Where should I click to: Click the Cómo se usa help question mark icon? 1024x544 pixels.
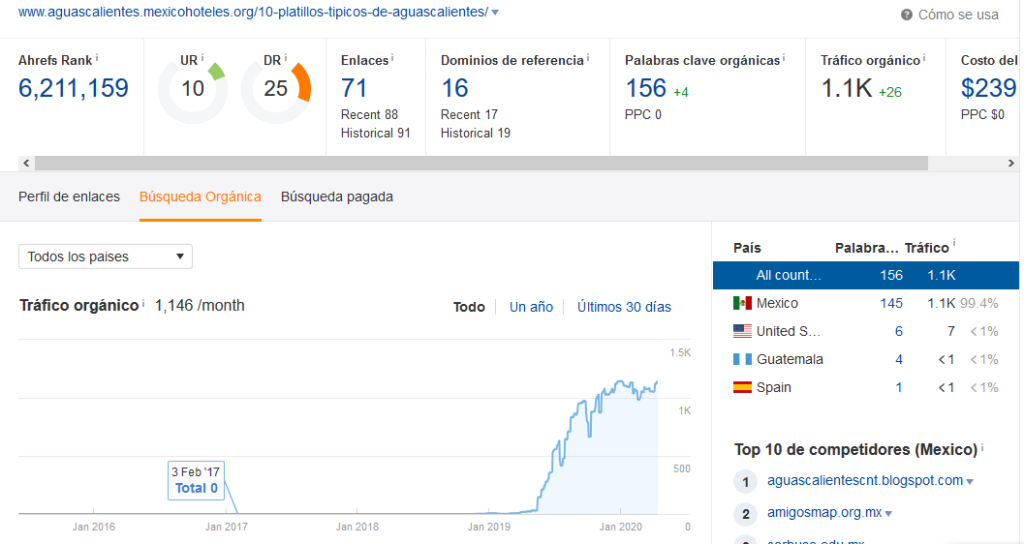[906, 14]
